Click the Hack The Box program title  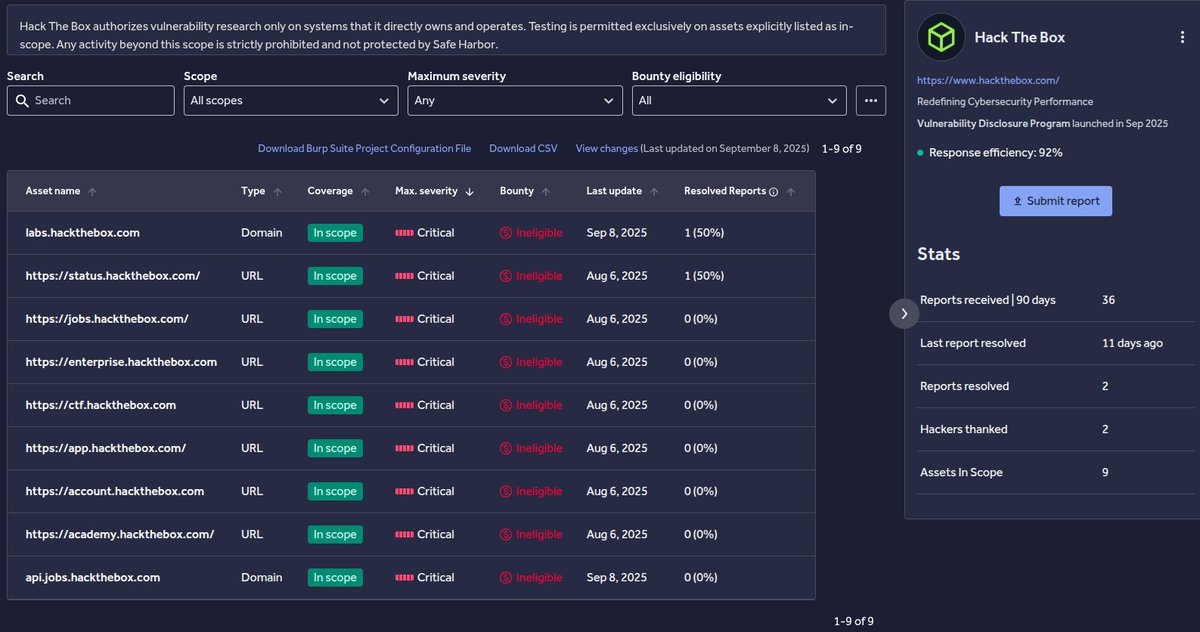(1020, 37)
